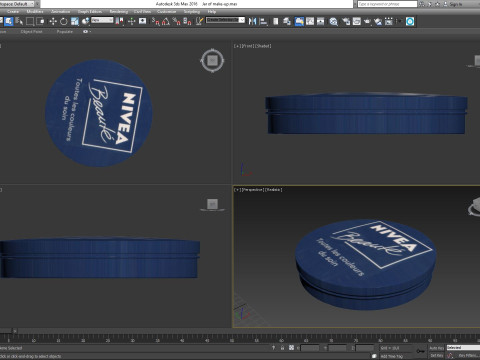Toggle Scene Explorer icon
The height and width of the screenshot is (360, 480).
(x=276, y=21)
